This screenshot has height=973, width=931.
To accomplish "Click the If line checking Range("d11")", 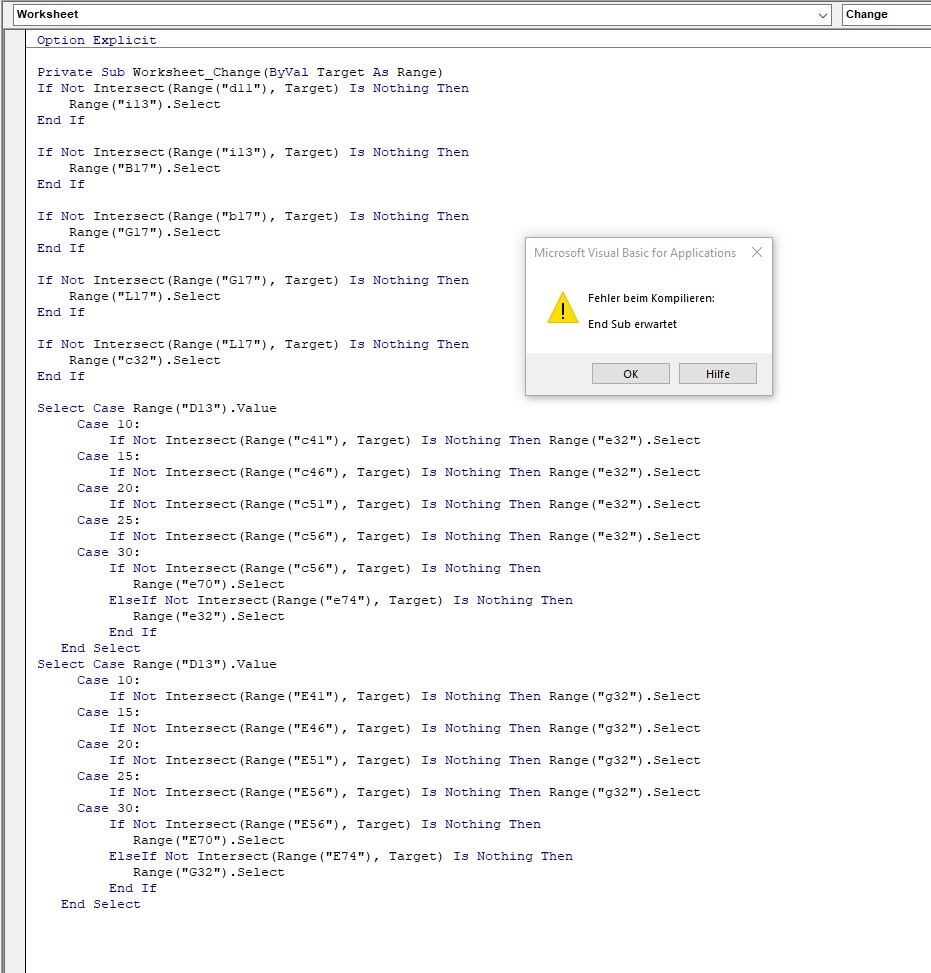I will pyautogui.click(x=253, y=88).
